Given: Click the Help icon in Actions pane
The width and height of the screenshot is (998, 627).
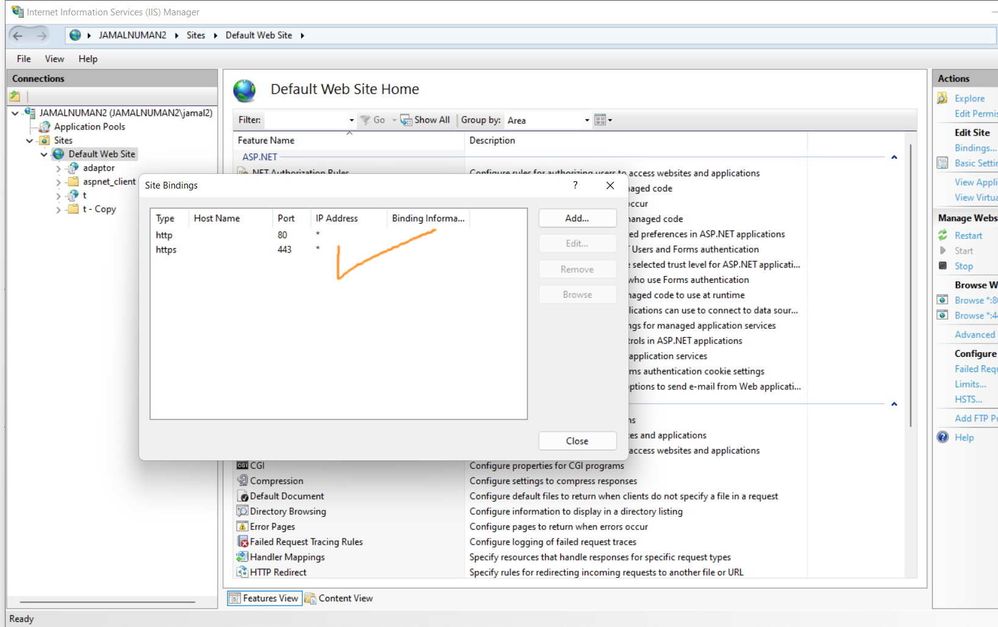Looking at the screenshot, I should coord(943,437).
